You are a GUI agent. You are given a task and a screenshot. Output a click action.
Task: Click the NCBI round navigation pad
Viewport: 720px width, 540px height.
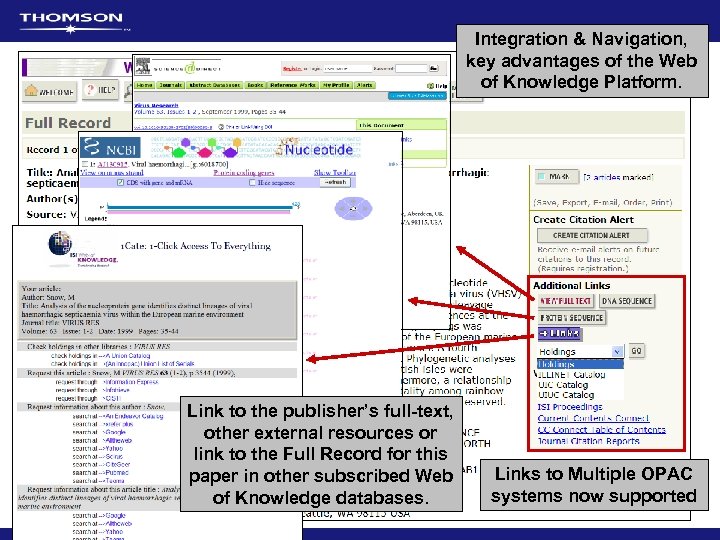pos(353,208)
